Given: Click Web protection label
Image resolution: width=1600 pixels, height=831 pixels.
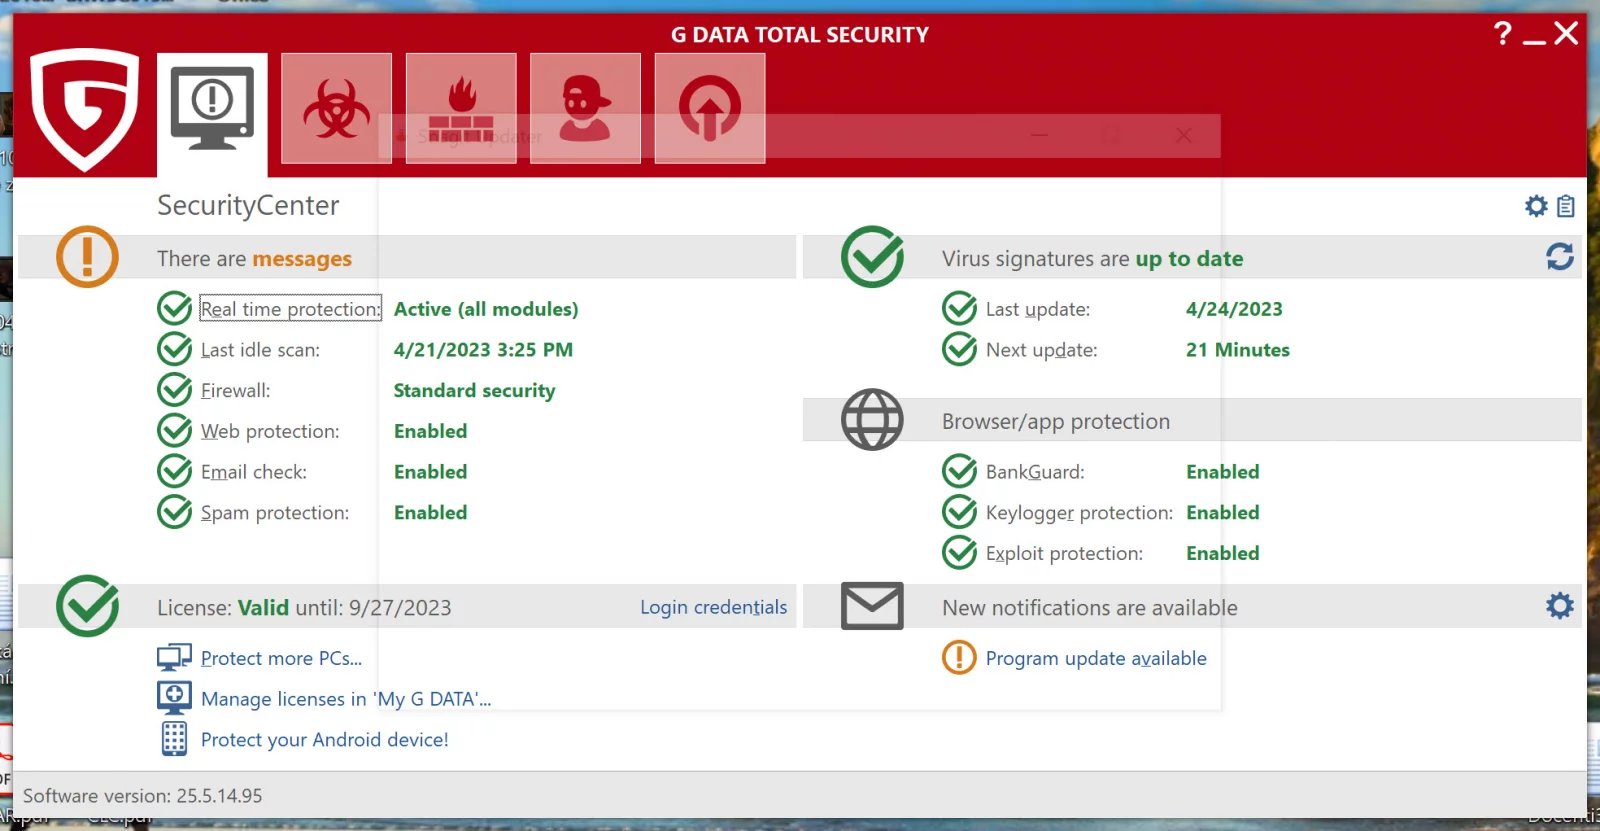Looking at the screenshot, I should tap(270, 432).
